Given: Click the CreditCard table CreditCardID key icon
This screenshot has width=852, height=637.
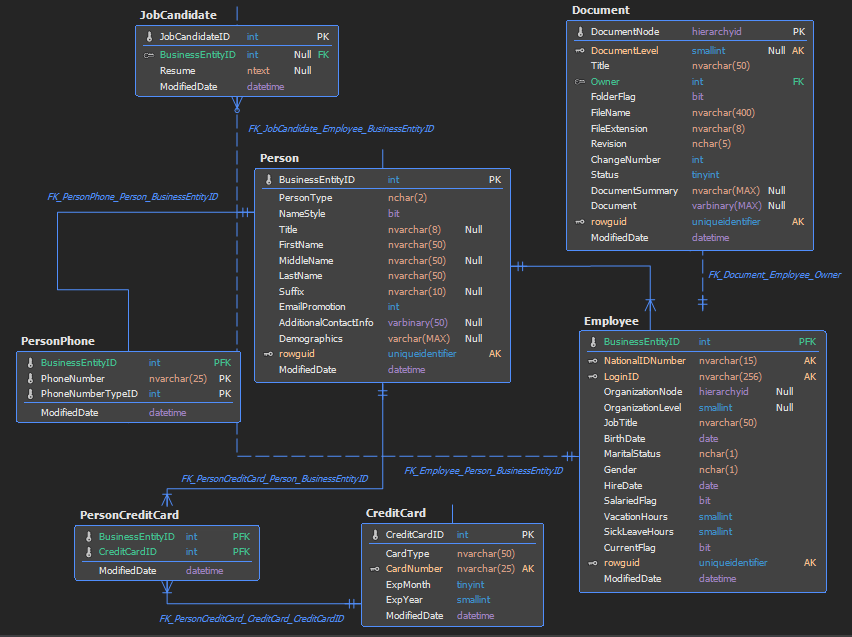Looking at the screenshot, I should click(x=375, y=535).
